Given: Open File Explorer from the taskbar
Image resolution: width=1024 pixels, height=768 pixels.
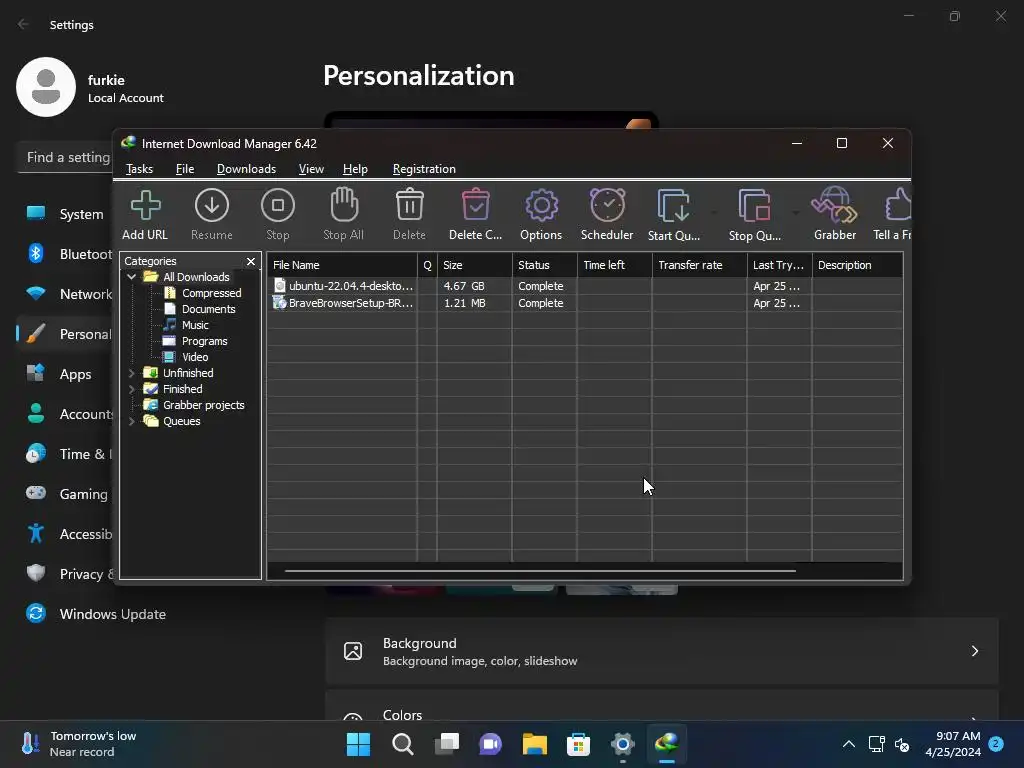Looking at the screenshot, I should (x=534, y=744).
